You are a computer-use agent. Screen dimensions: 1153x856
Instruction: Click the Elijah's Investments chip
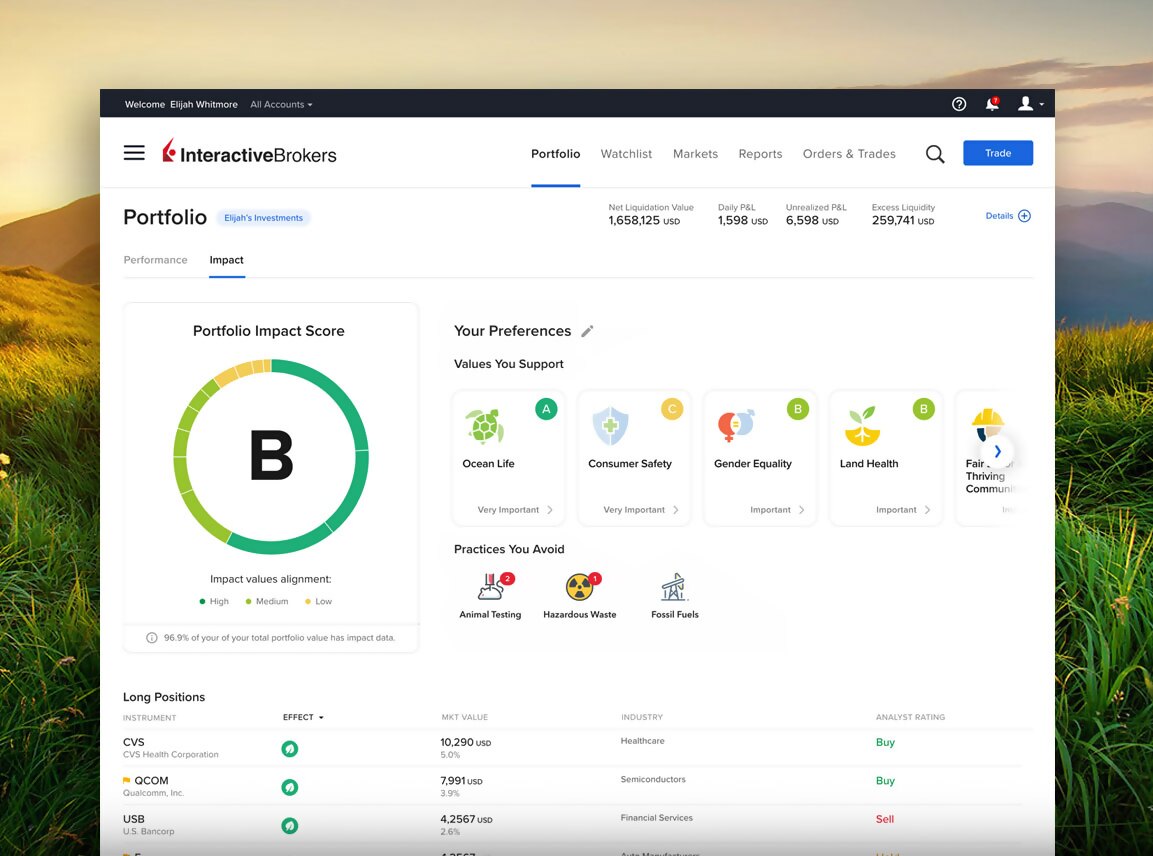point(263,217)
